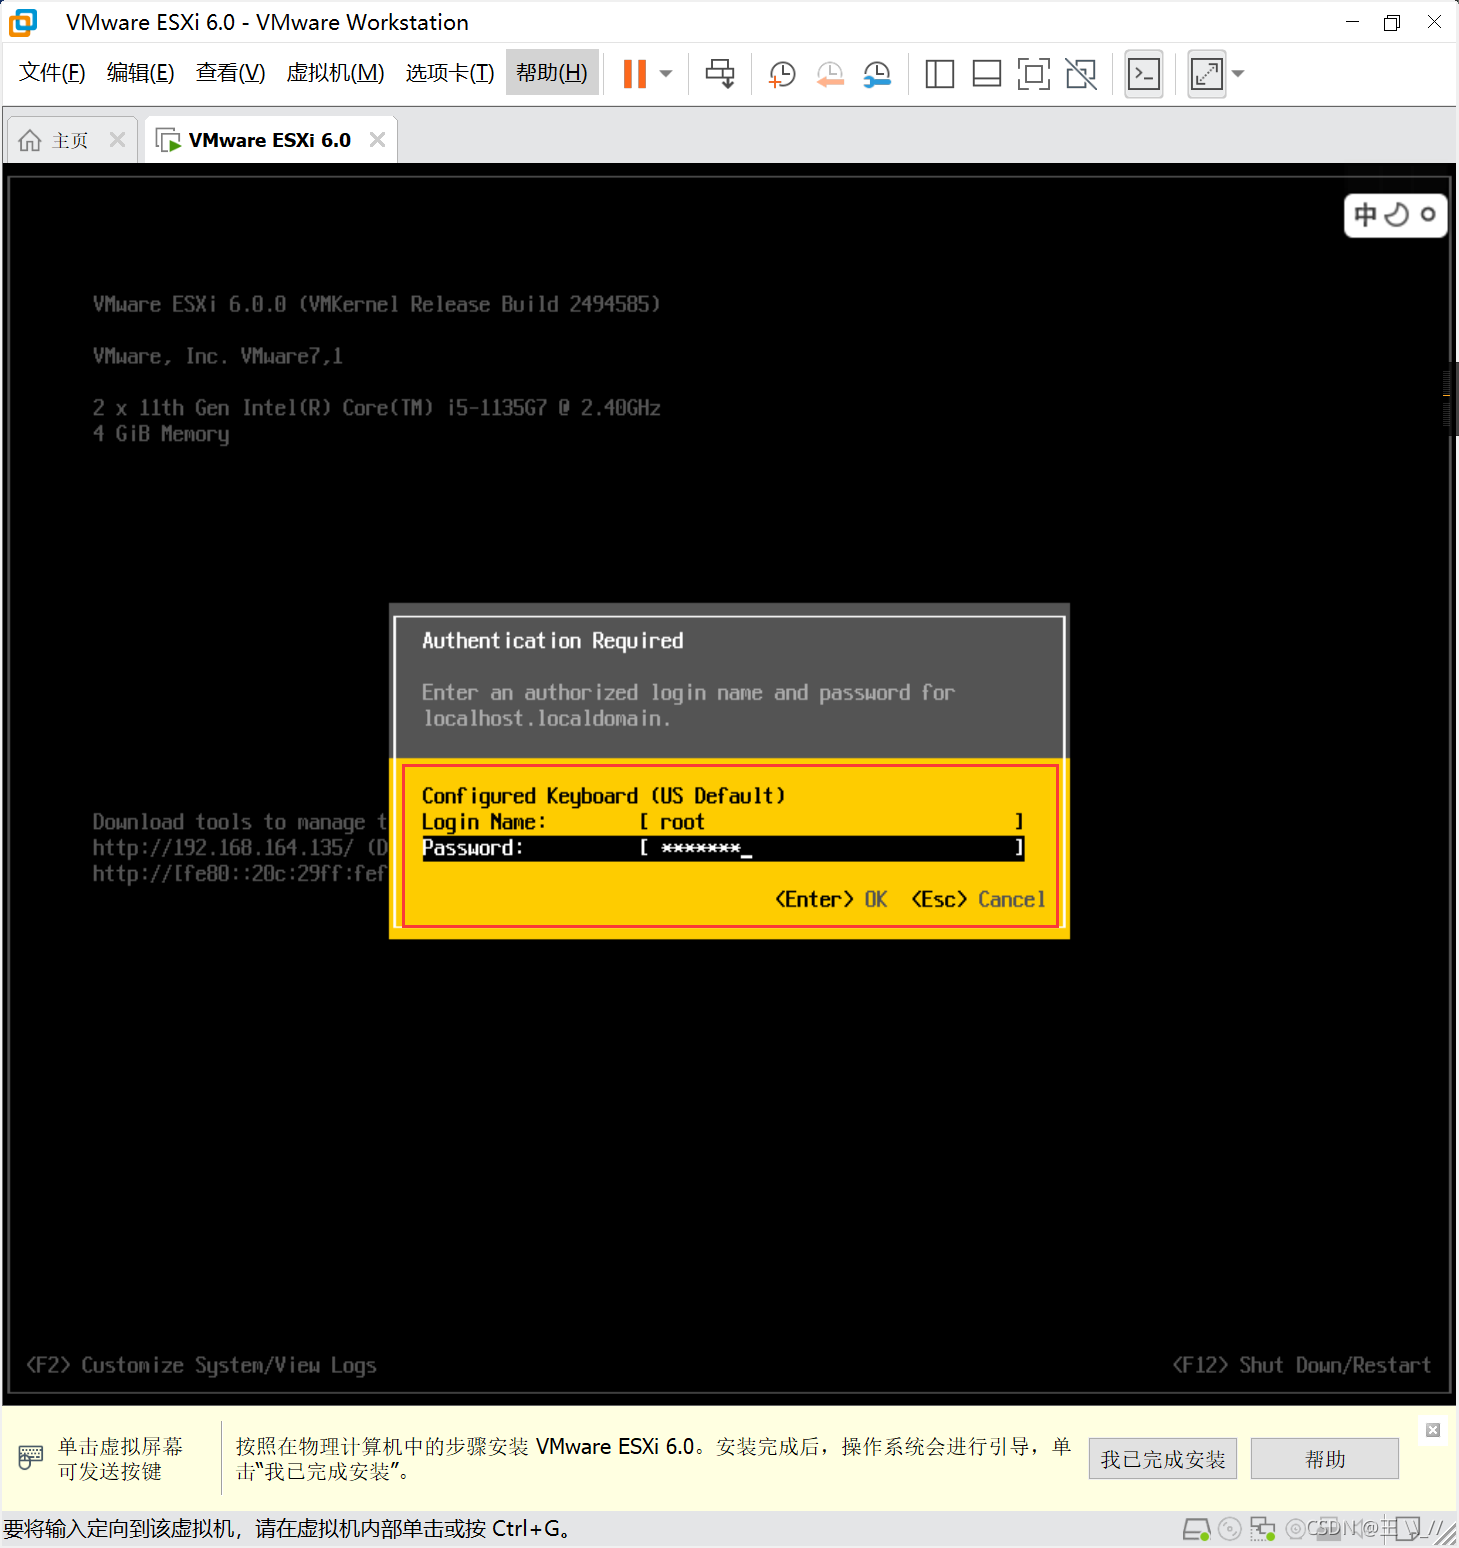Viewport: 1459px width, 1548px height.
Task: Click the Authentication Required heading
Action: [553, 641]
